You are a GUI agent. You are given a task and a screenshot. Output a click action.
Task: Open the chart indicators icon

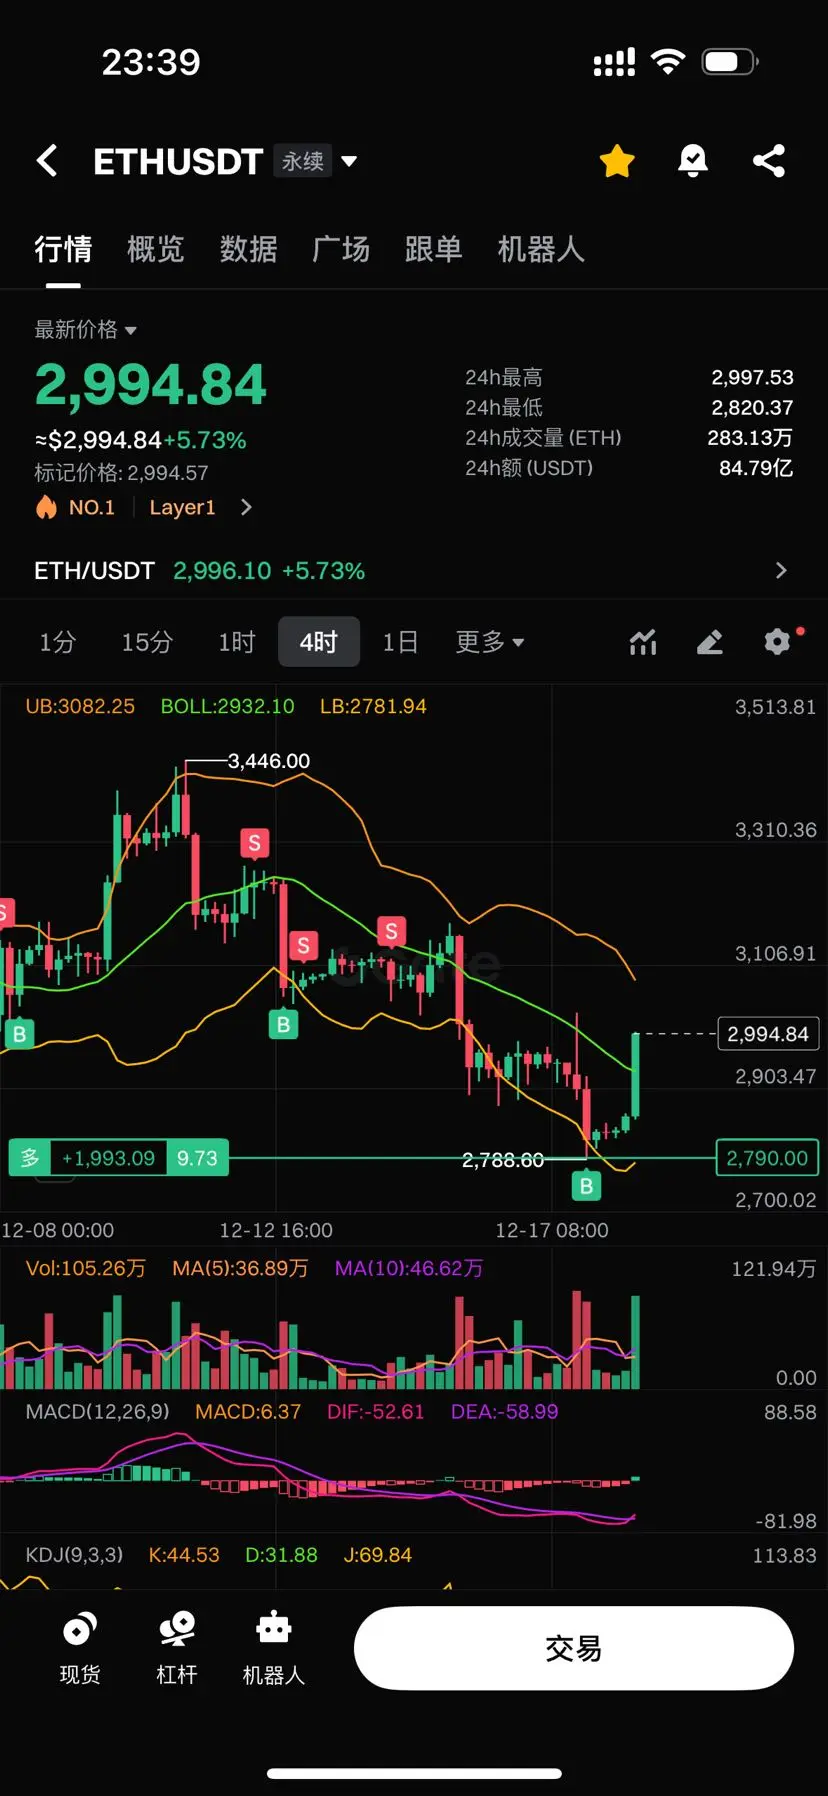(x=643, y=642)
